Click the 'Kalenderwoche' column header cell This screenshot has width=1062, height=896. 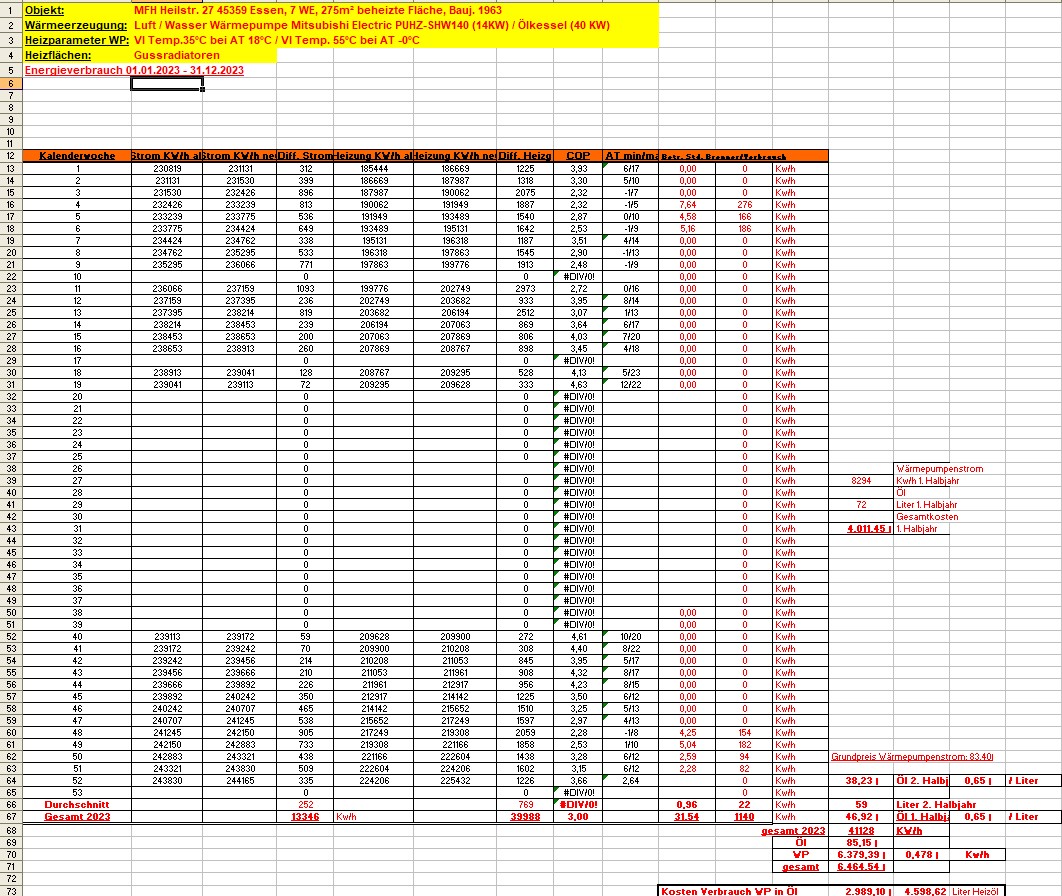click(x=77, y=156)
